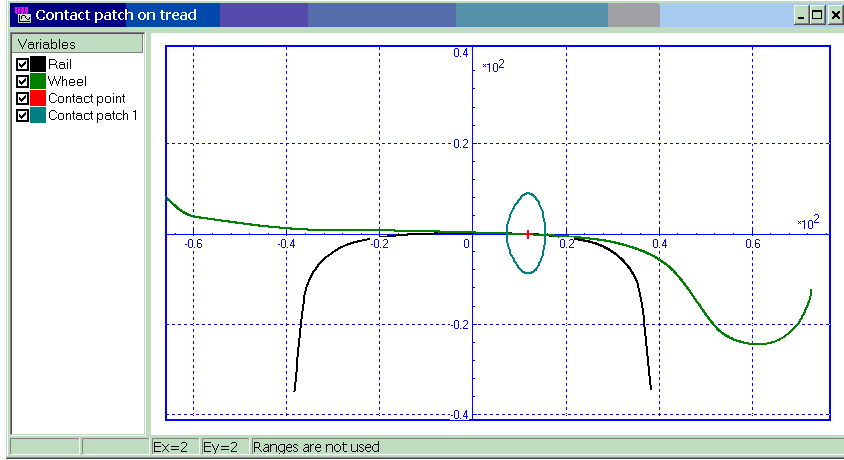Click the x-axis *10² scale label
This screenshot has height=460, width=844.
tap(808, 222)
